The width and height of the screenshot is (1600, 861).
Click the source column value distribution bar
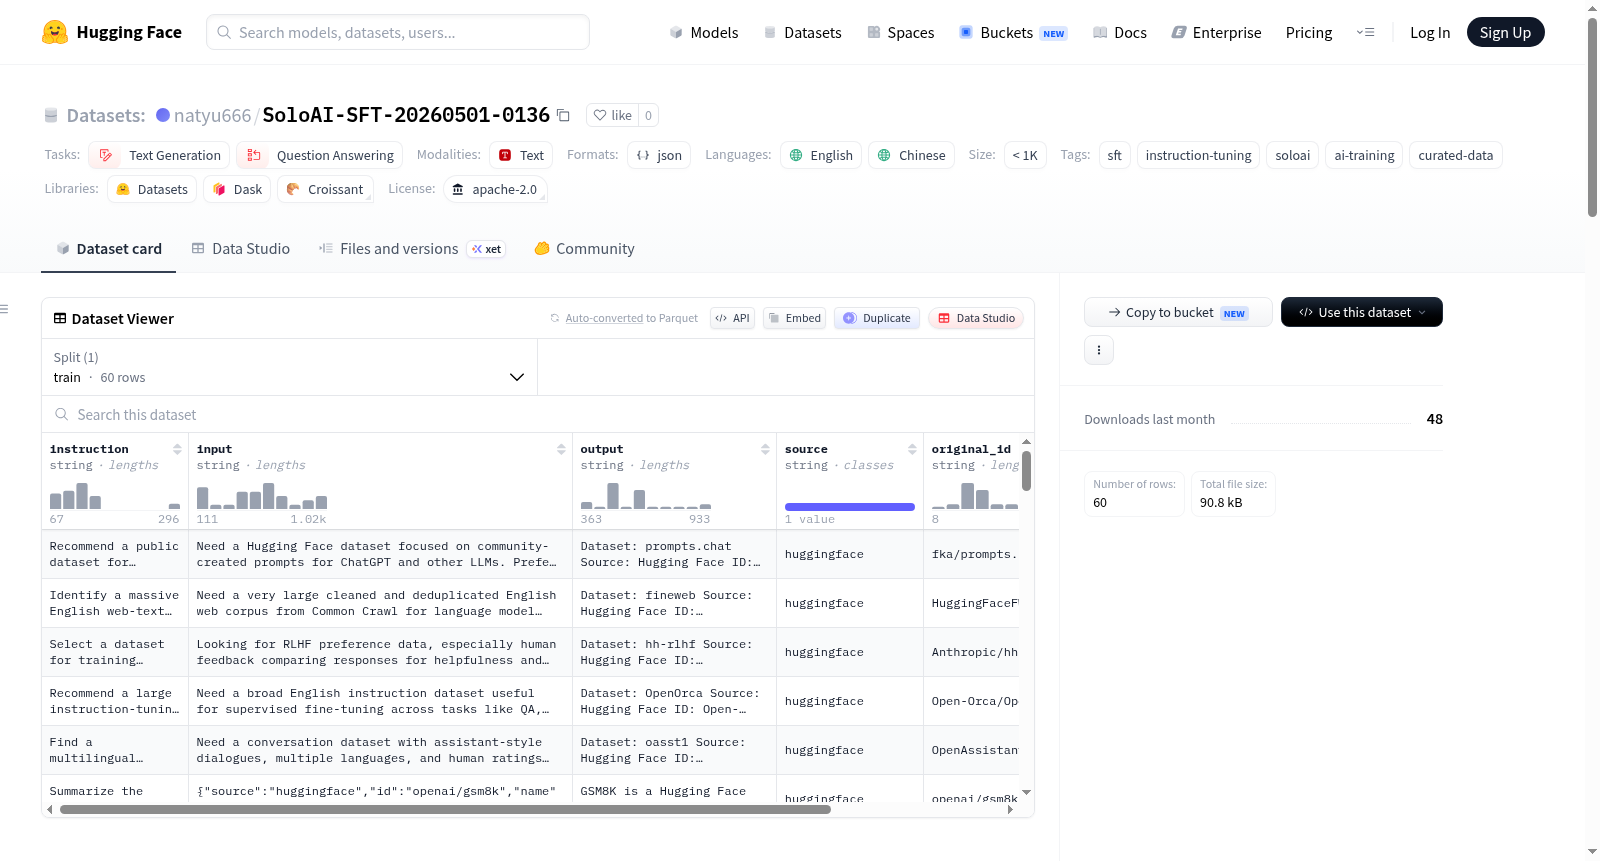850,507
